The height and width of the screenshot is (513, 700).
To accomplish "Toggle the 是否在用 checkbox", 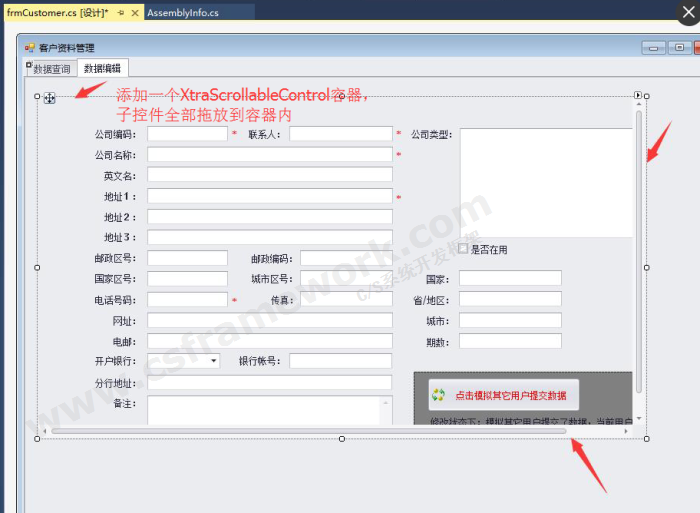I will (x=463, y=249).
